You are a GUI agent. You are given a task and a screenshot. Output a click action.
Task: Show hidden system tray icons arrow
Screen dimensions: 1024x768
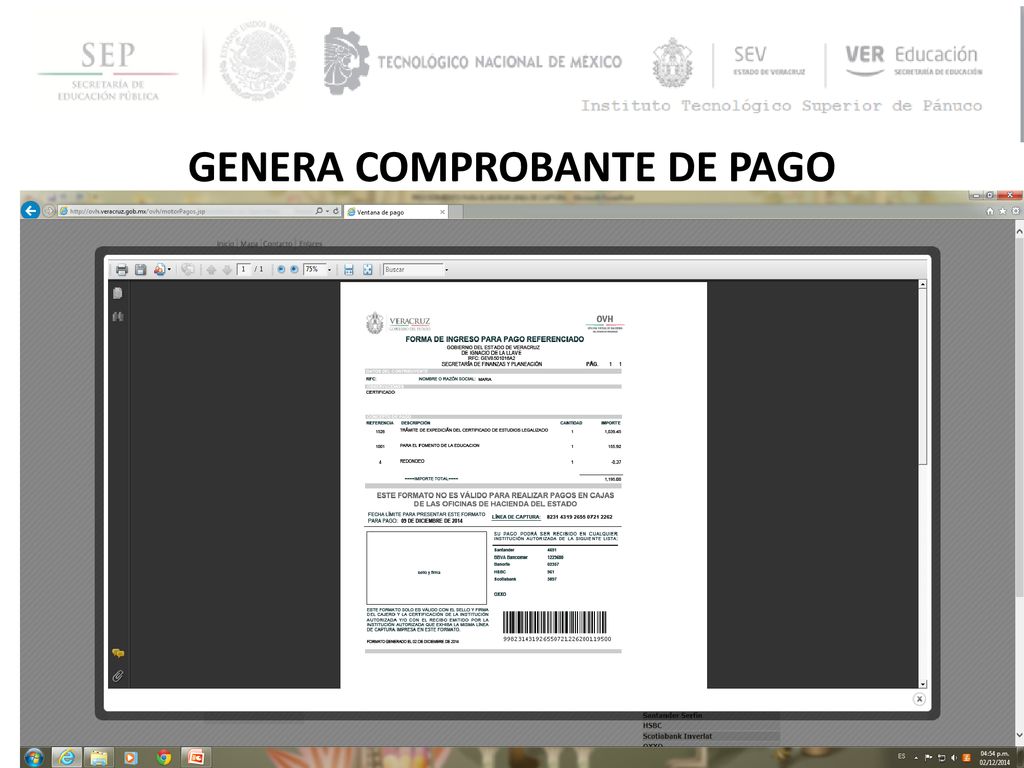tap(916, 758)
